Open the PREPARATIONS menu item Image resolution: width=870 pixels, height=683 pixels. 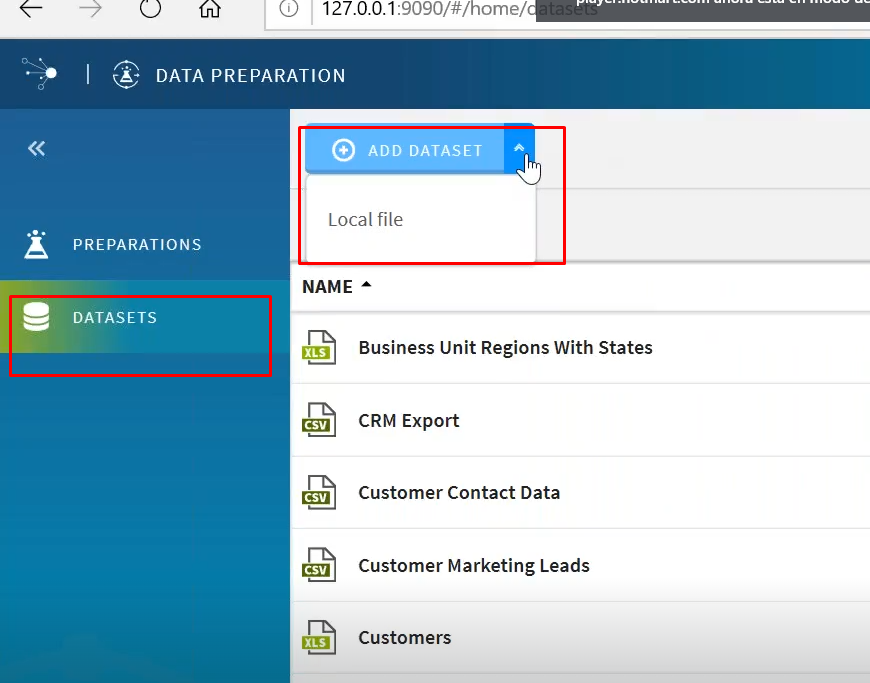[137, 245]
